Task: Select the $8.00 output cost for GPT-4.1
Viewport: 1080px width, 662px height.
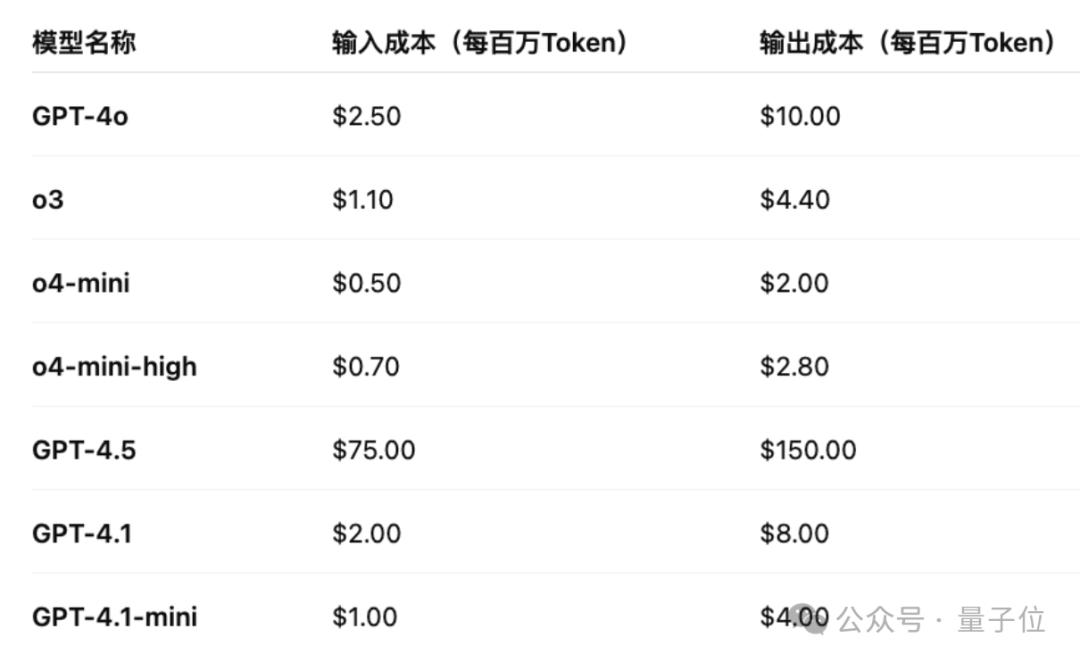Action: click(x=795, y=534)
